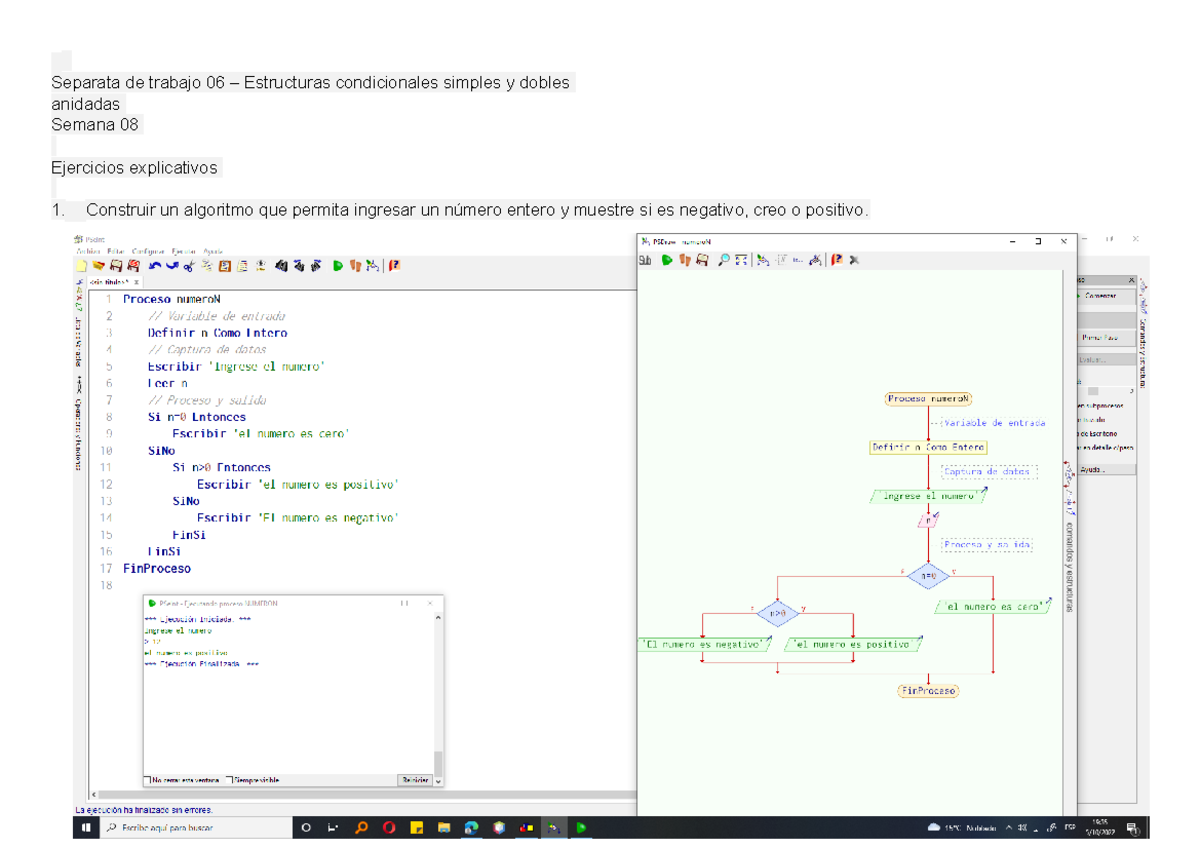Click the Undo arrow icon in PSeInt toolbar

pos(154,266)
